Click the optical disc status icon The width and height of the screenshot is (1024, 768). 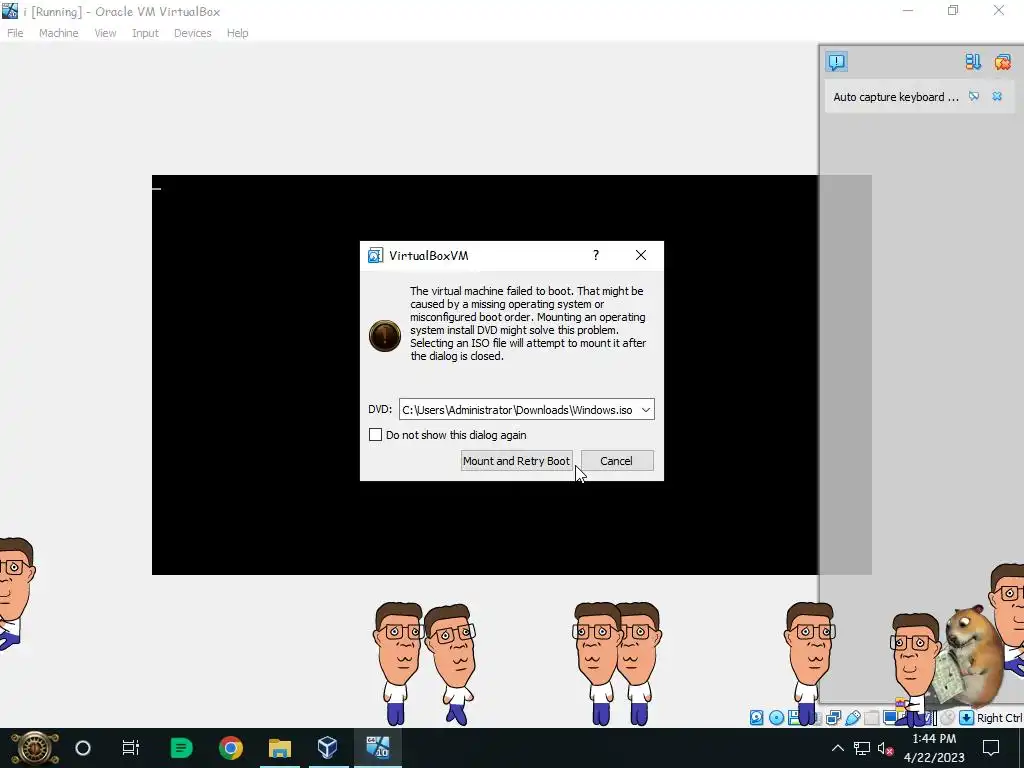[x=776, y=718]
